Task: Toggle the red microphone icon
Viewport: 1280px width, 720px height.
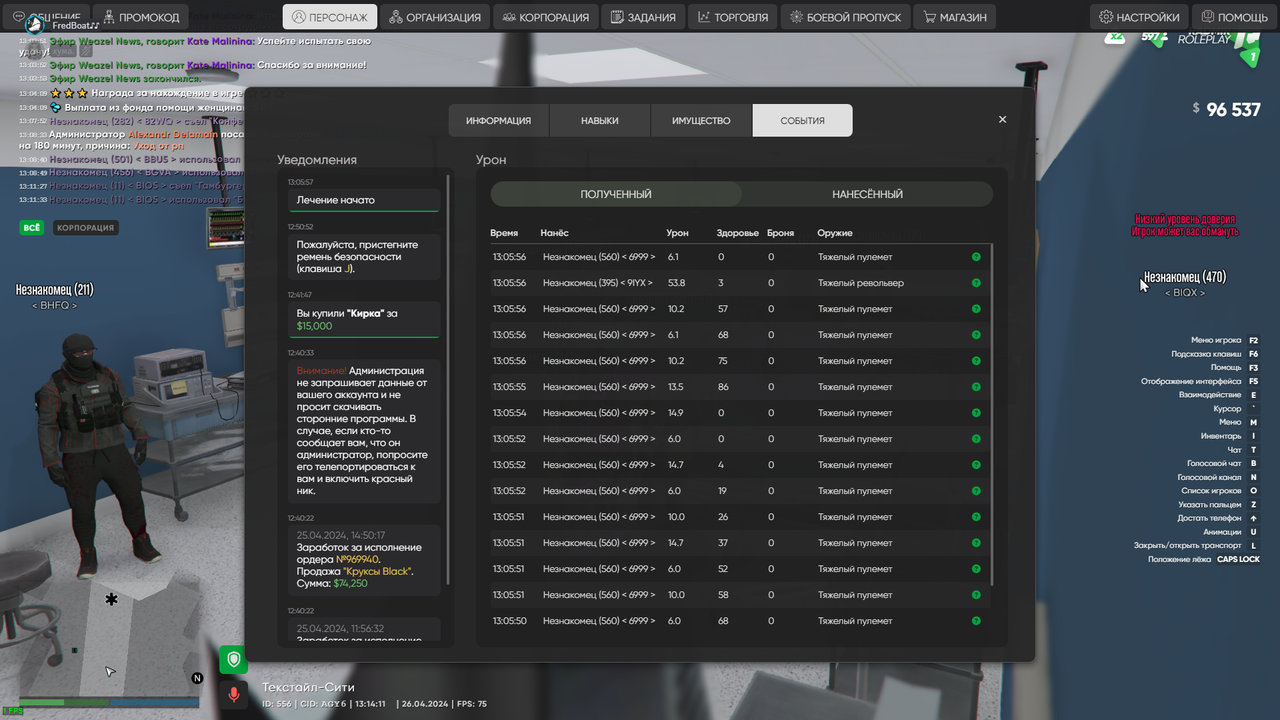Action: point(234,694)
